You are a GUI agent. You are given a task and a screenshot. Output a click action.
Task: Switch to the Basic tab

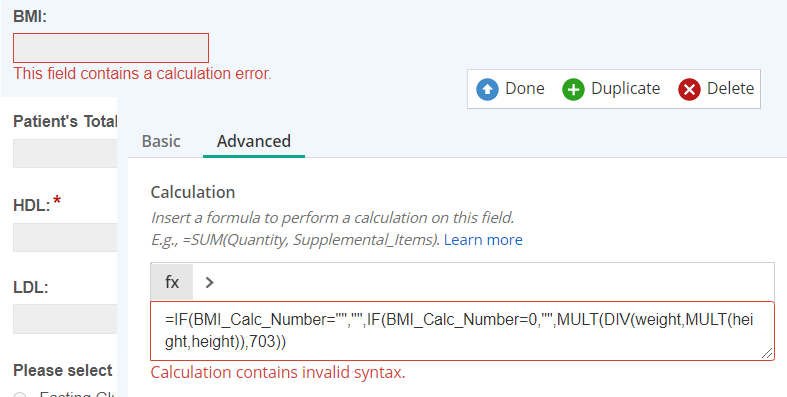point(161,141)
